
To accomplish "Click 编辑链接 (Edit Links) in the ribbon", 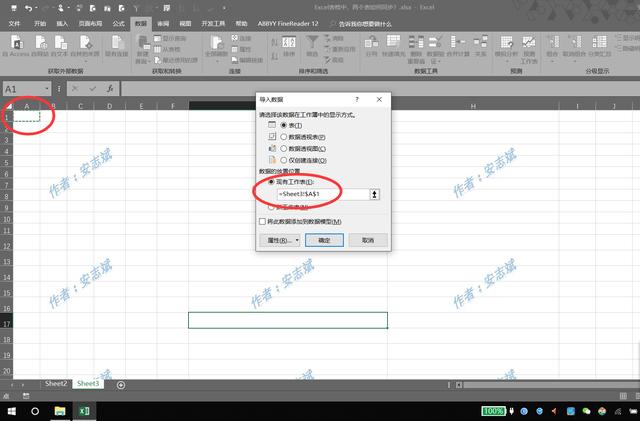I will point(247,60).
